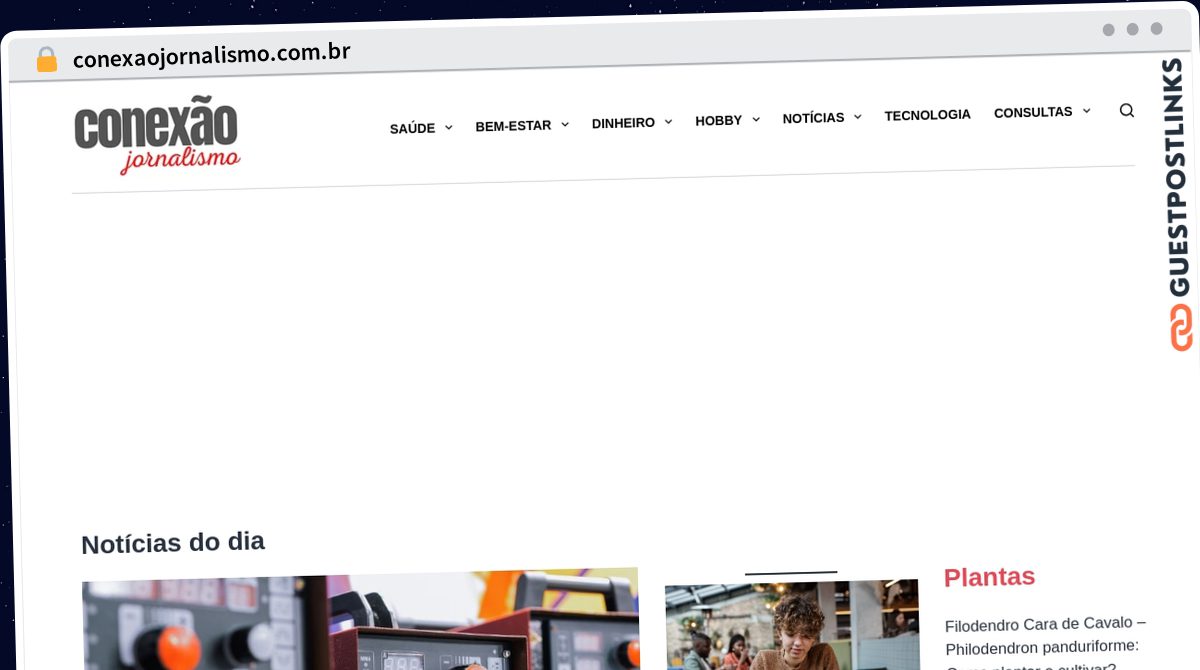Click the padlock icon in the address bar
The image size is (1200, 670).
(46, 58)
